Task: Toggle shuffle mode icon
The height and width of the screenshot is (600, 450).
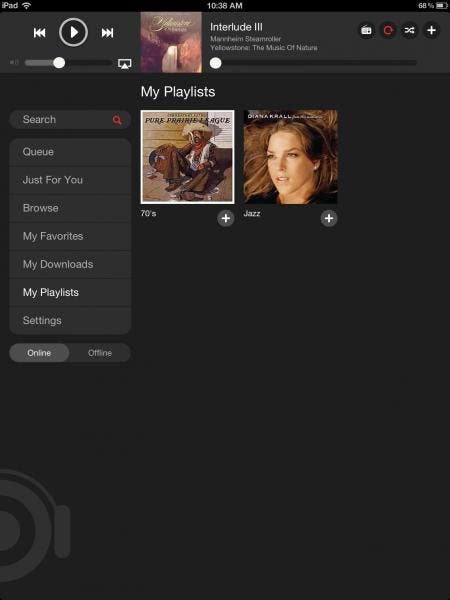Action: pyautogui.click(x=409, y=30)
